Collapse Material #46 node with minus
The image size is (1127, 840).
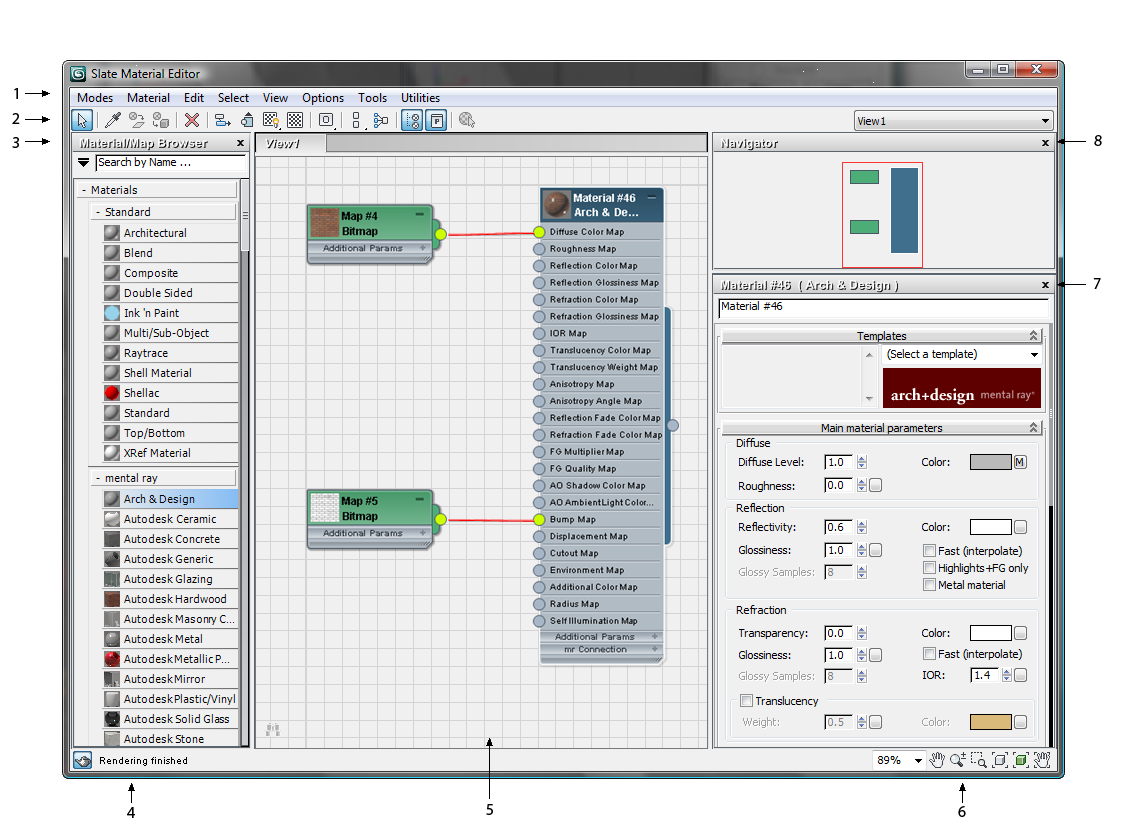[x=652, y=197]
